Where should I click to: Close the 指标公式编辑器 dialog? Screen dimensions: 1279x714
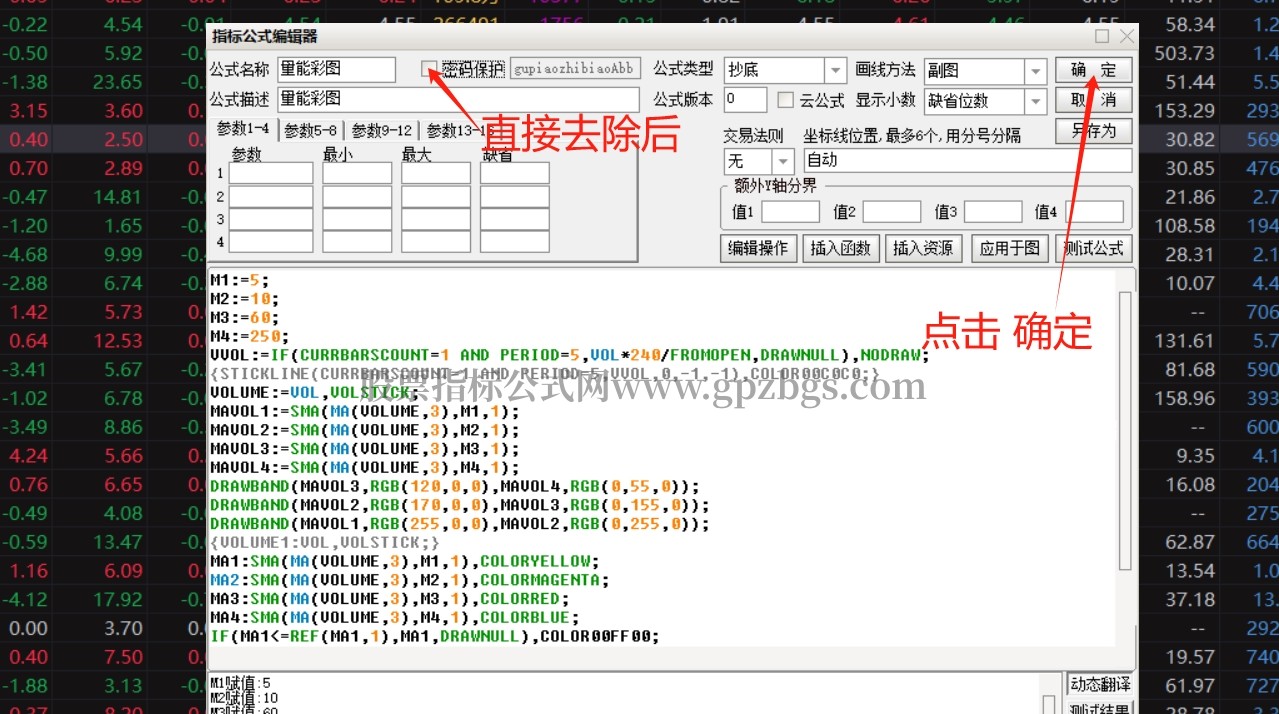[1127, 36]
